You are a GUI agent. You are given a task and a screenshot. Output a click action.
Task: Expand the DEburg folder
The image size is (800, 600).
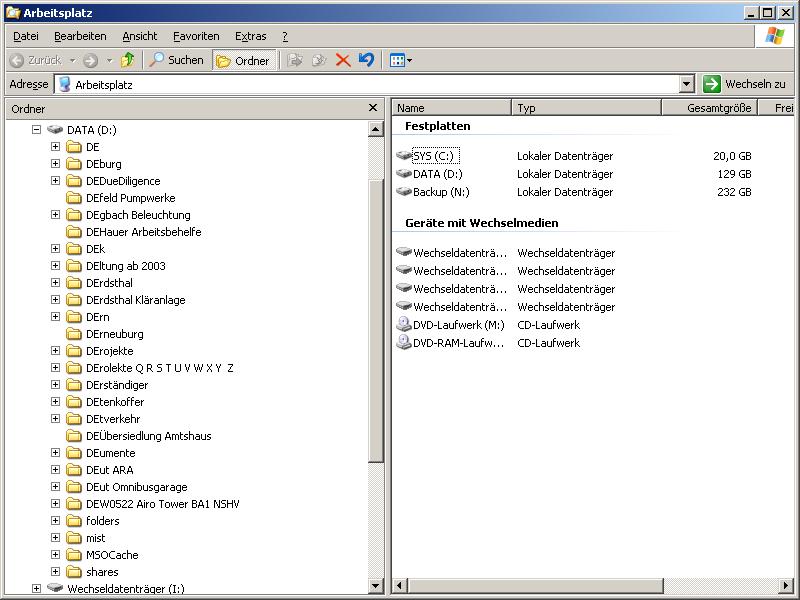click(56, 164)
